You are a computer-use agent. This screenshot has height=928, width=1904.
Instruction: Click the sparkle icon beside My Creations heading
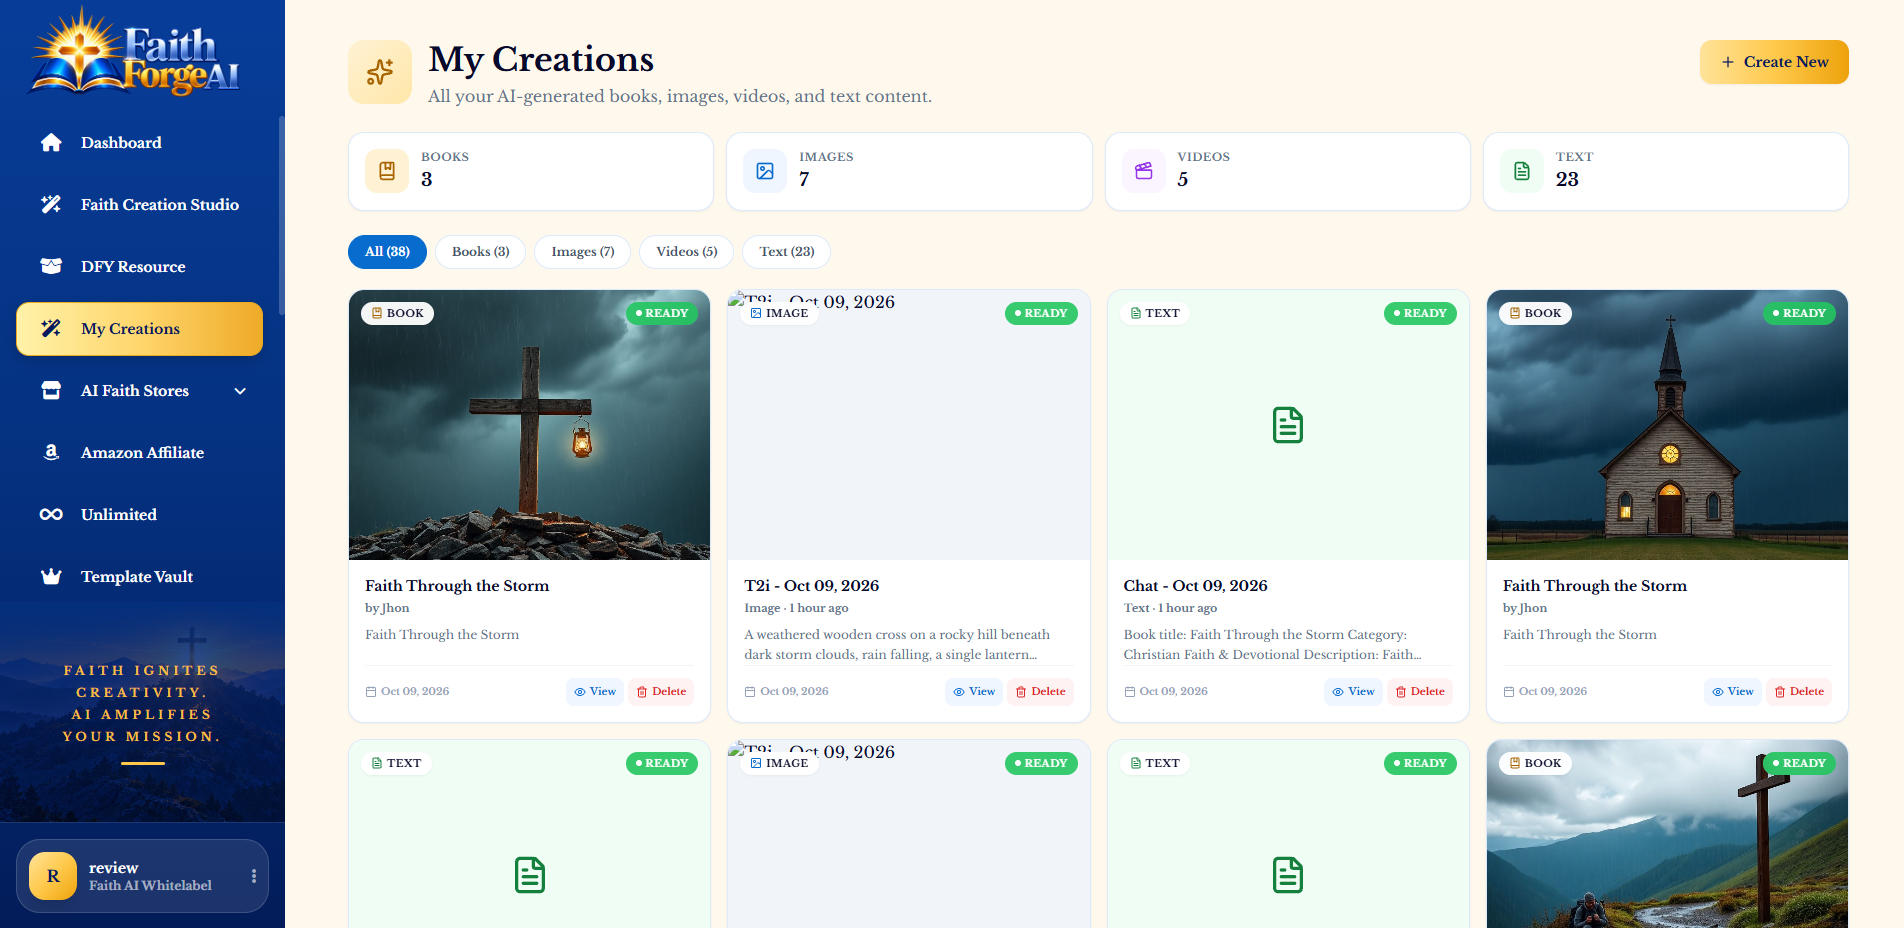pyautogui.click(x=380, y=72)
